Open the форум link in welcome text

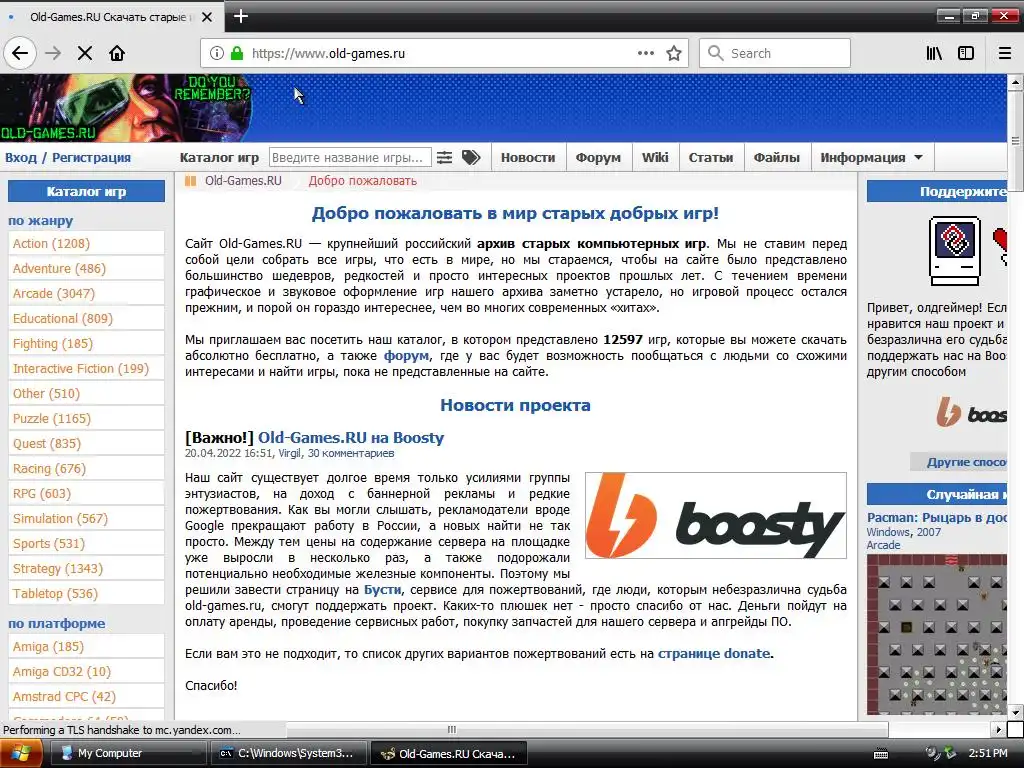(406, 356)
